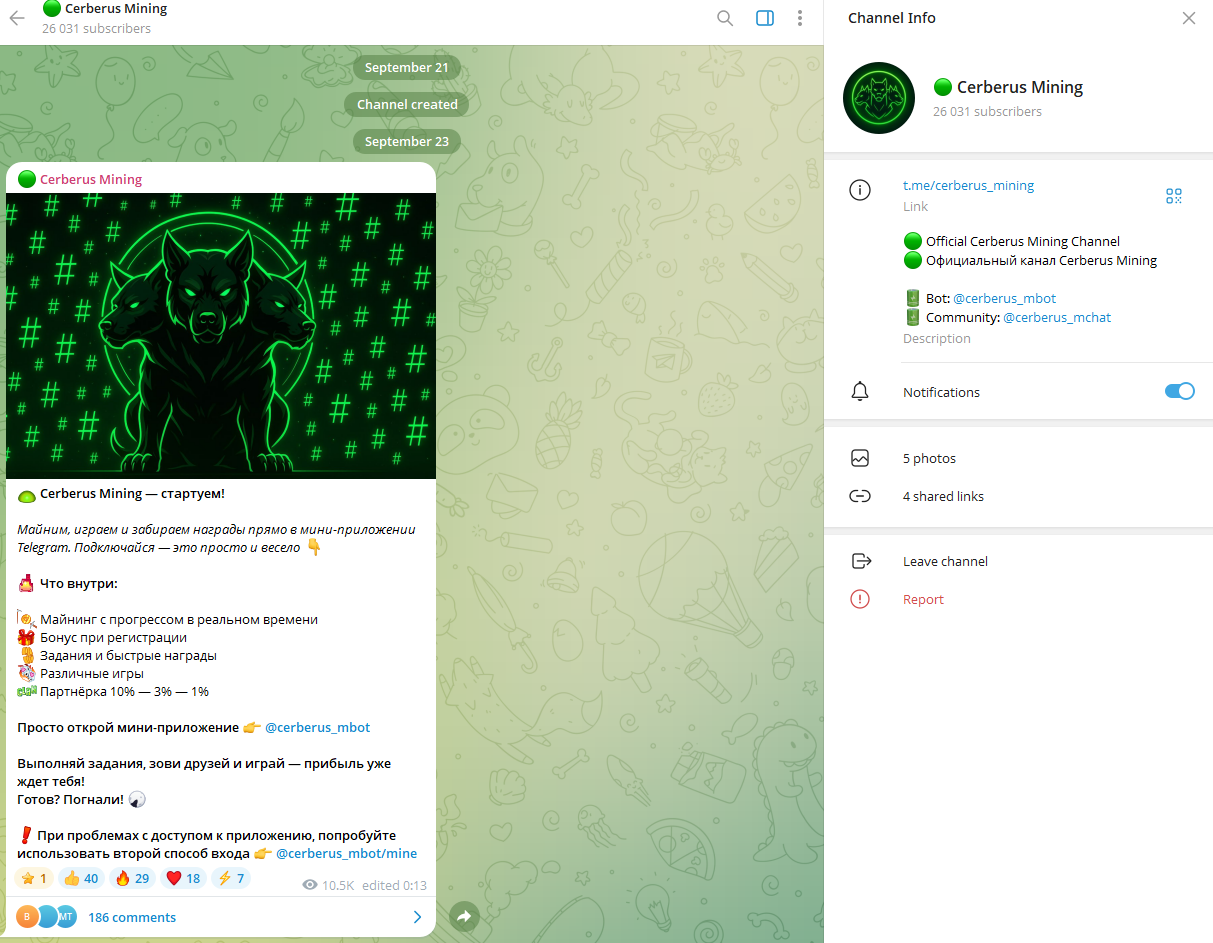Viewport: 1213px width, 943px height.
Task: Open the channel avatar in info panel
Action: click(879, 98)
